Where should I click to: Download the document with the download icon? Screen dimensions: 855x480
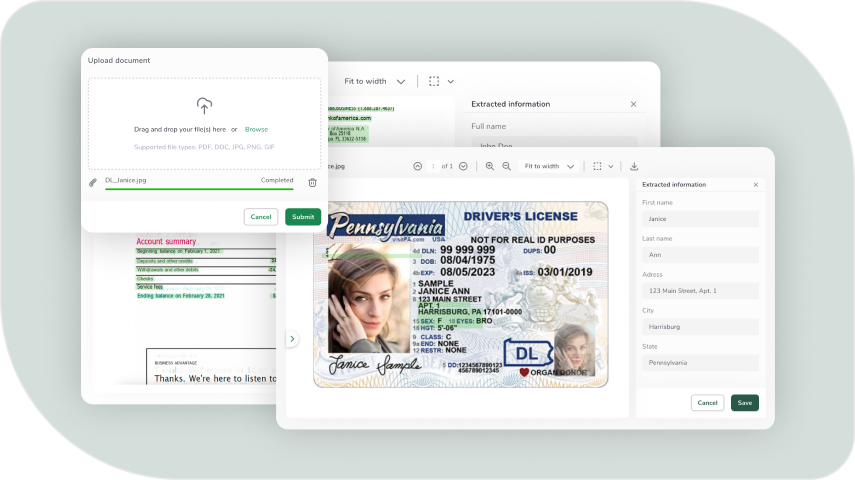click(633, 166)
